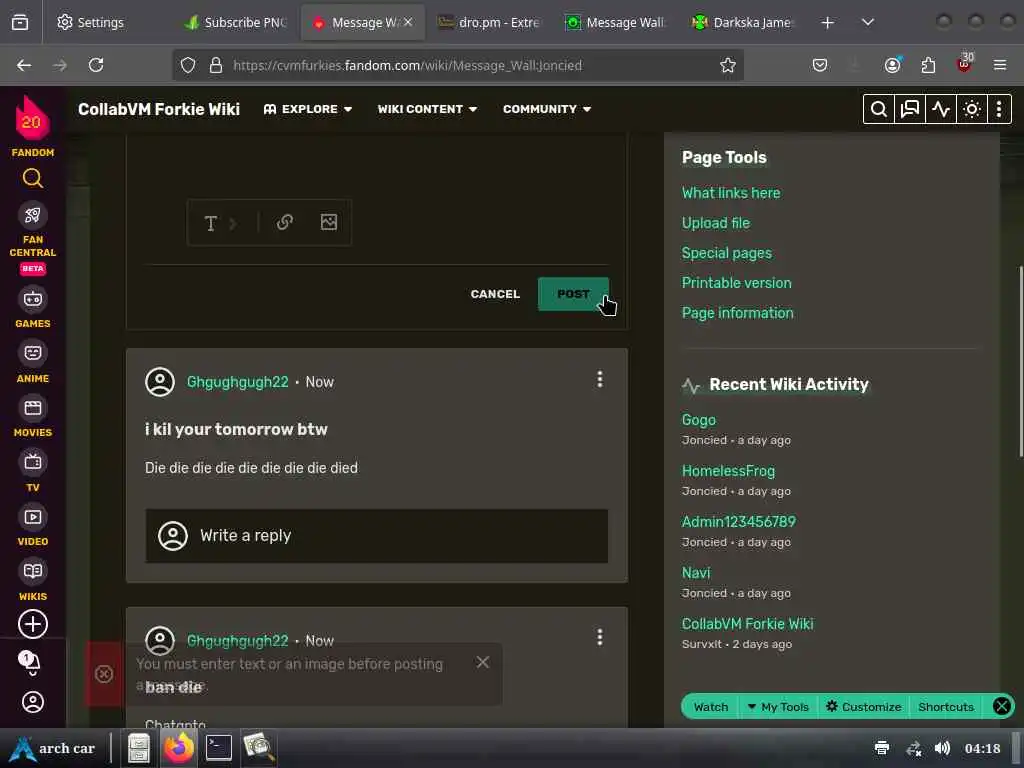Click the text formatting T icon
This screenshot has height=768, width=1024.
pos(210,223)
